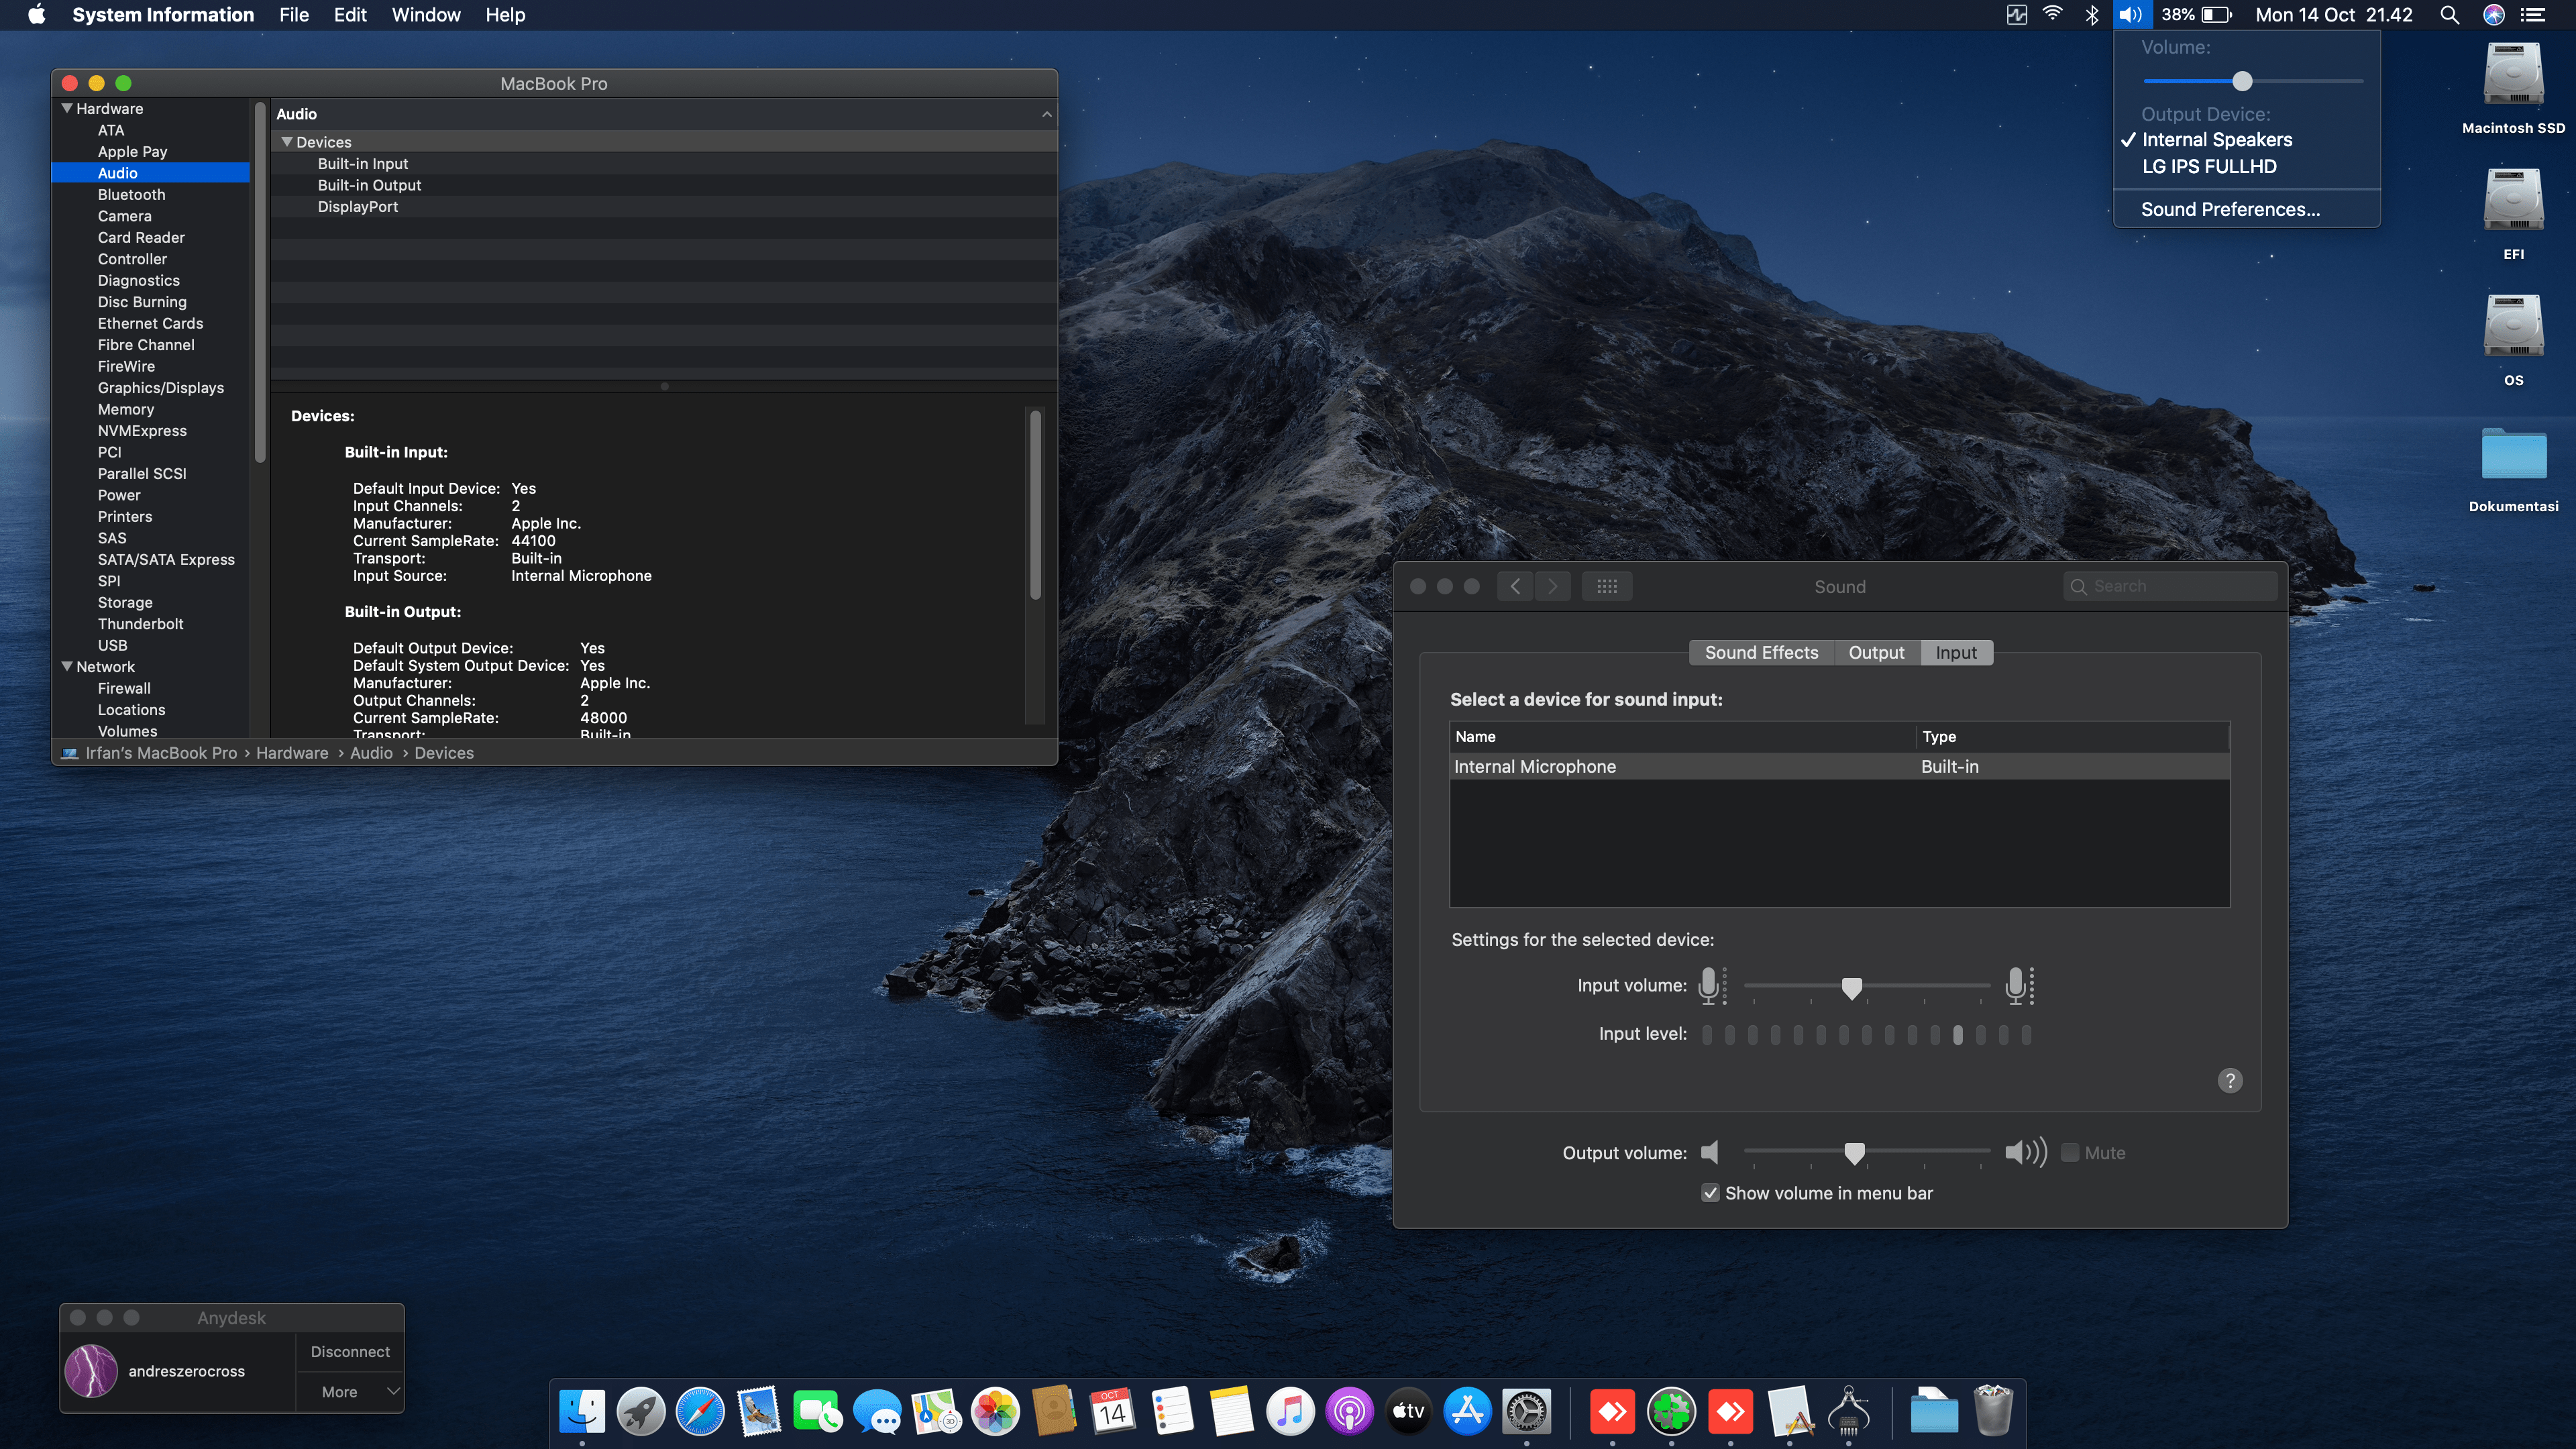Collapse the Devices disclosure triangle
This screenshot has width=2576, height=1449.
point(287,142)
